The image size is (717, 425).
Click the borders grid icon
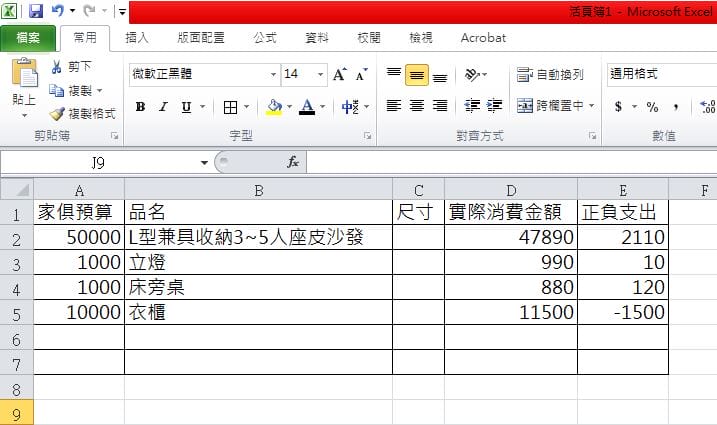tap(230, 108)
